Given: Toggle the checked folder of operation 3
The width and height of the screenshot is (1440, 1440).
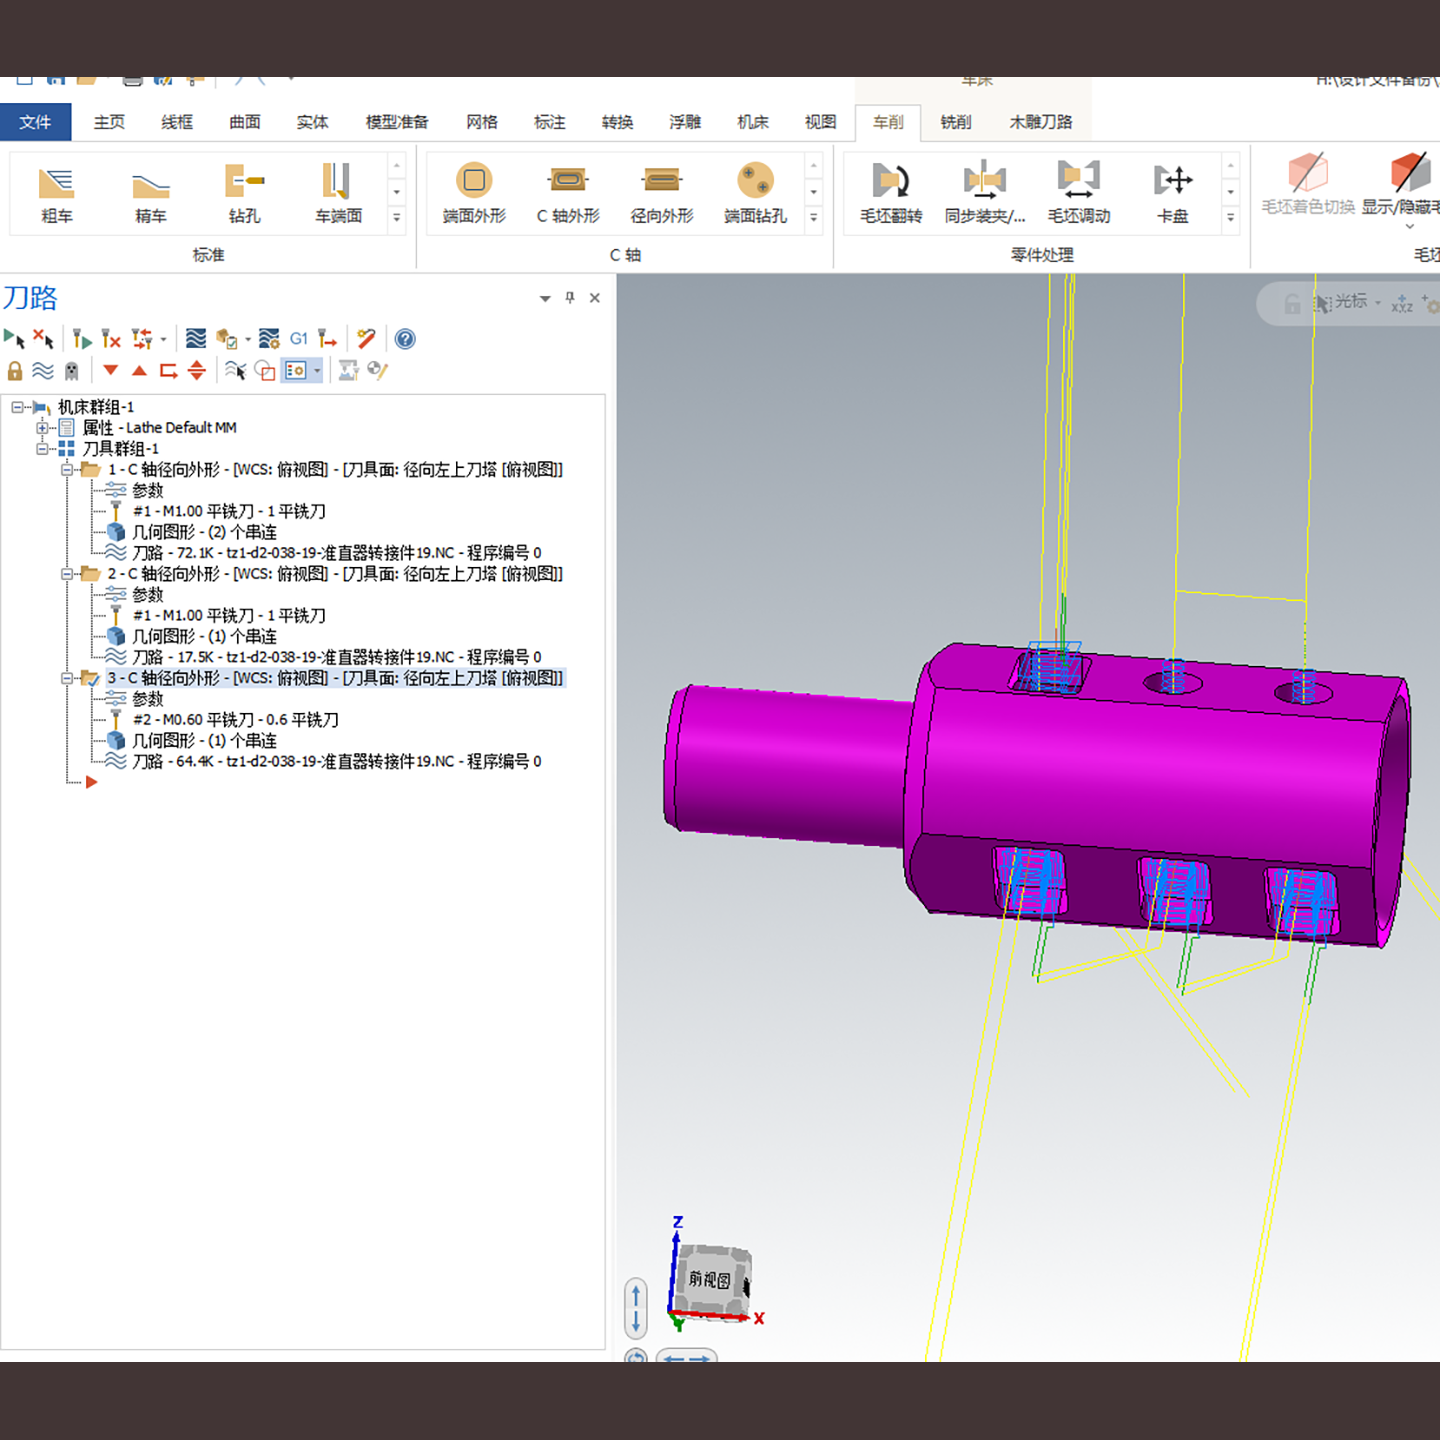Looking at the screenshot, I should pos(90,678).
